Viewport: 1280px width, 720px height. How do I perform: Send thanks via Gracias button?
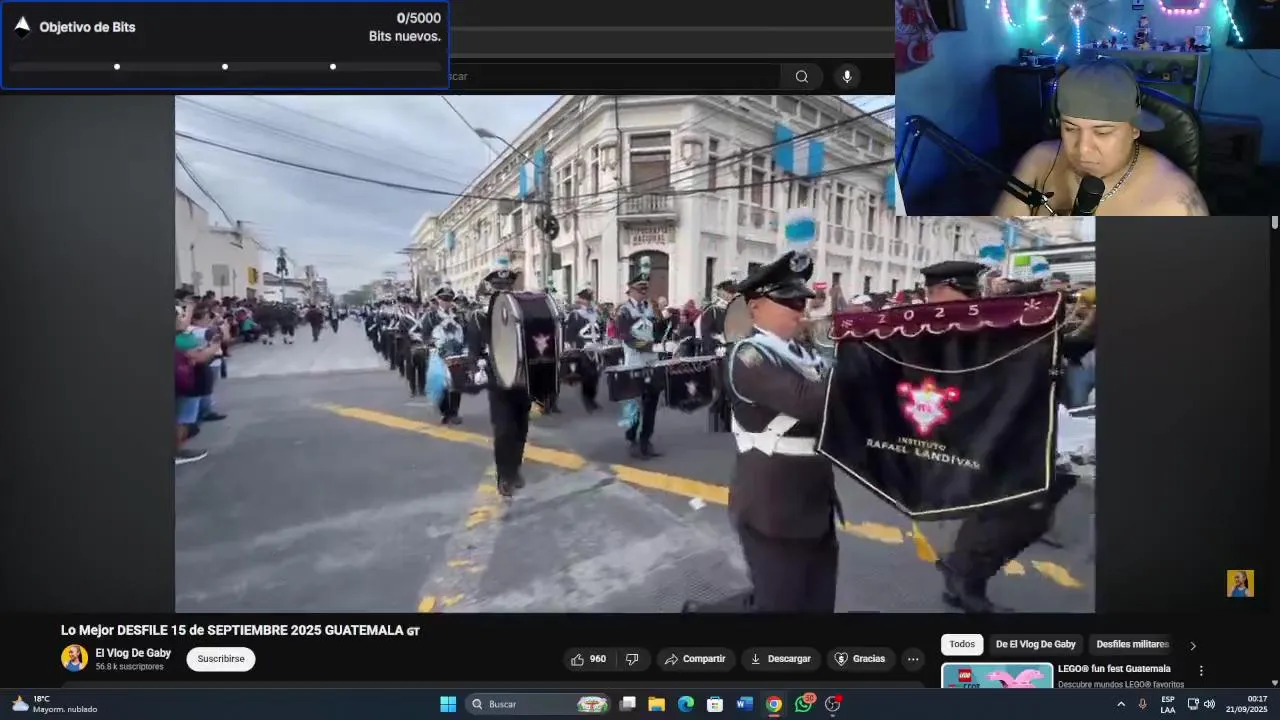(x=860, y=659)
